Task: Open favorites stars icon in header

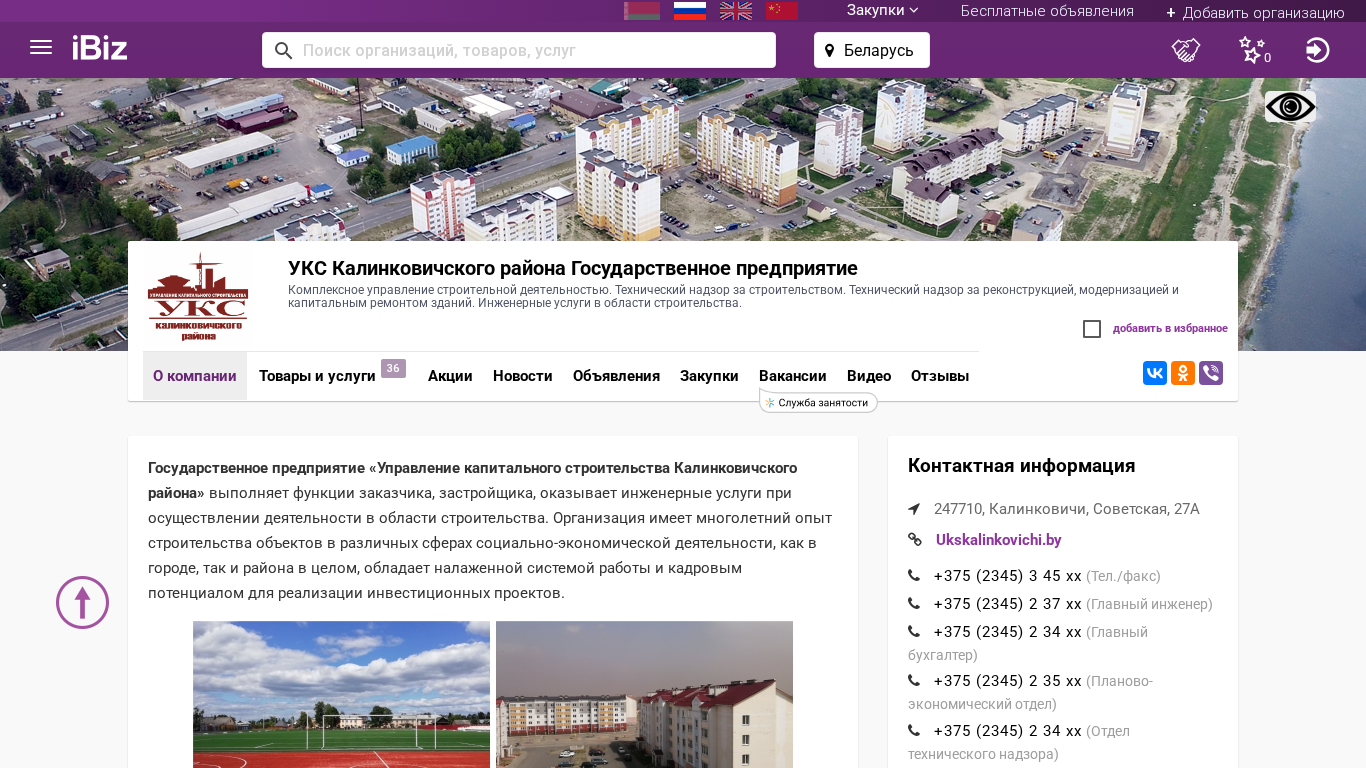Action: coord(1253,50)
